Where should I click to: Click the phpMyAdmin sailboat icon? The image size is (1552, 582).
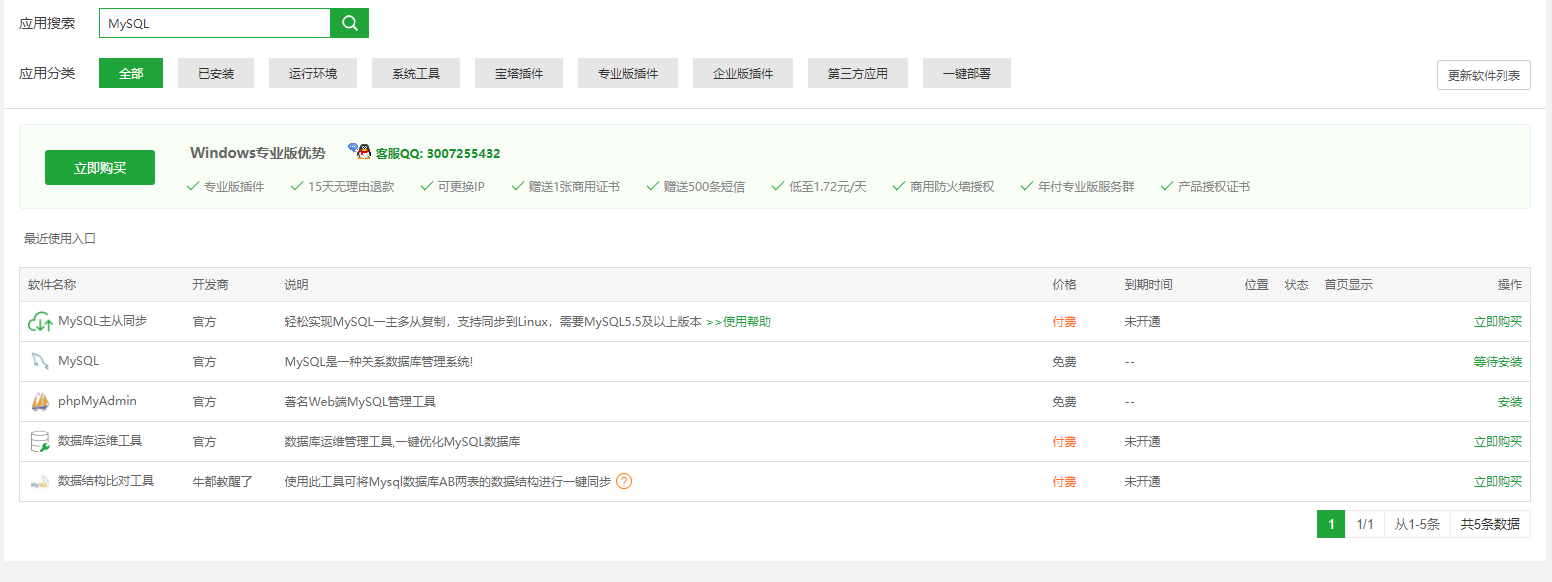[x=40, y=402]
